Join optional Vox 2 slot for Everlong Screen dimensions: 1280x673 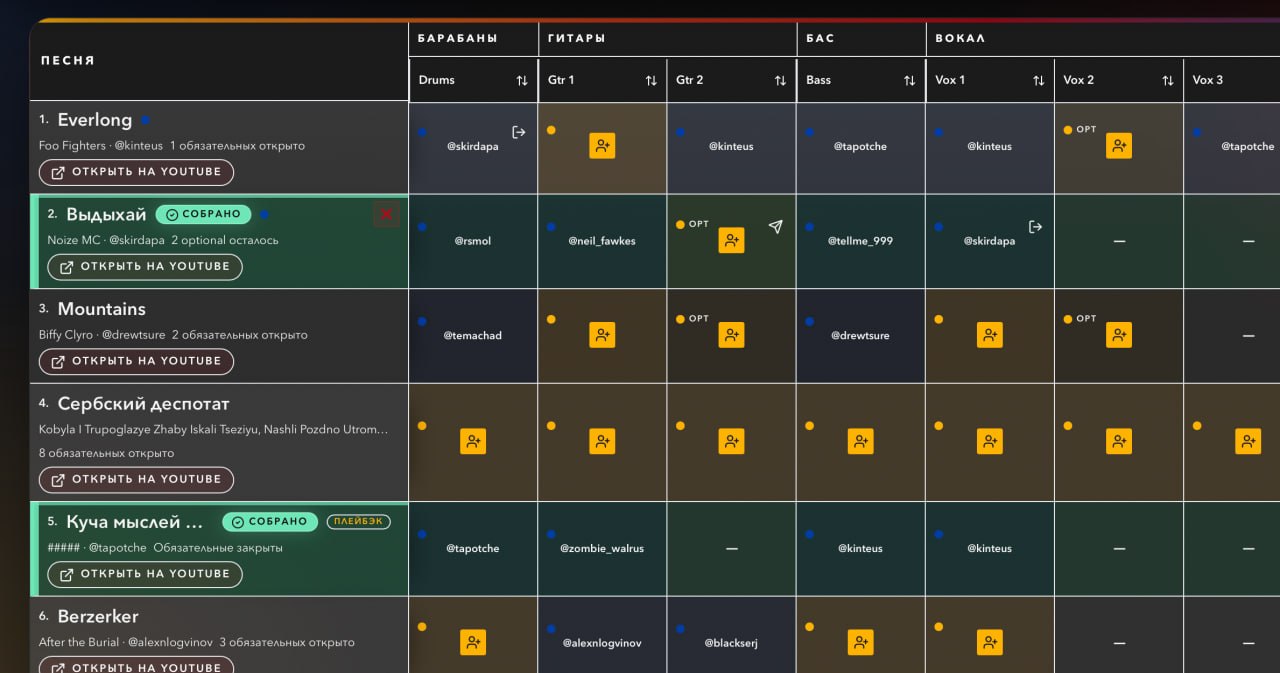[1118, 146]
